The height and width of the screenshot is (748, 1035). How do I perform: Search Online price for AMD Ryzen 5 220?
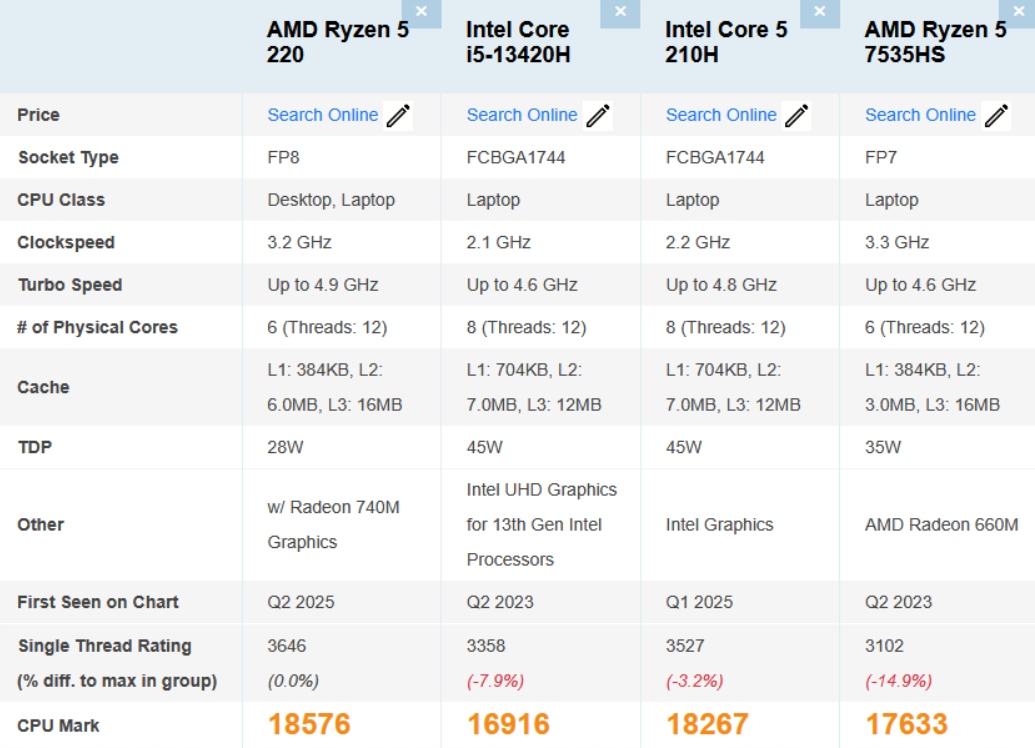[x=323, y=115]
